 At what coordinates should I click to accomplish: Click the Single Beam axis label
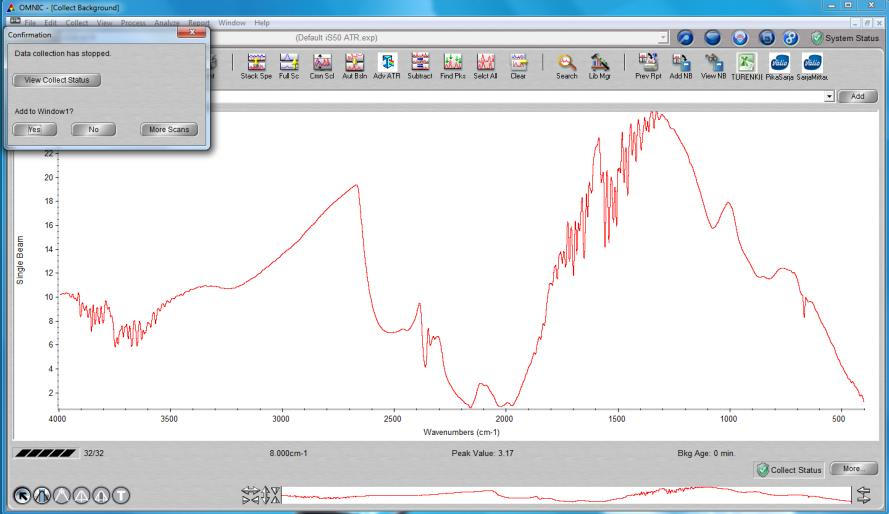tap(20, 260)
